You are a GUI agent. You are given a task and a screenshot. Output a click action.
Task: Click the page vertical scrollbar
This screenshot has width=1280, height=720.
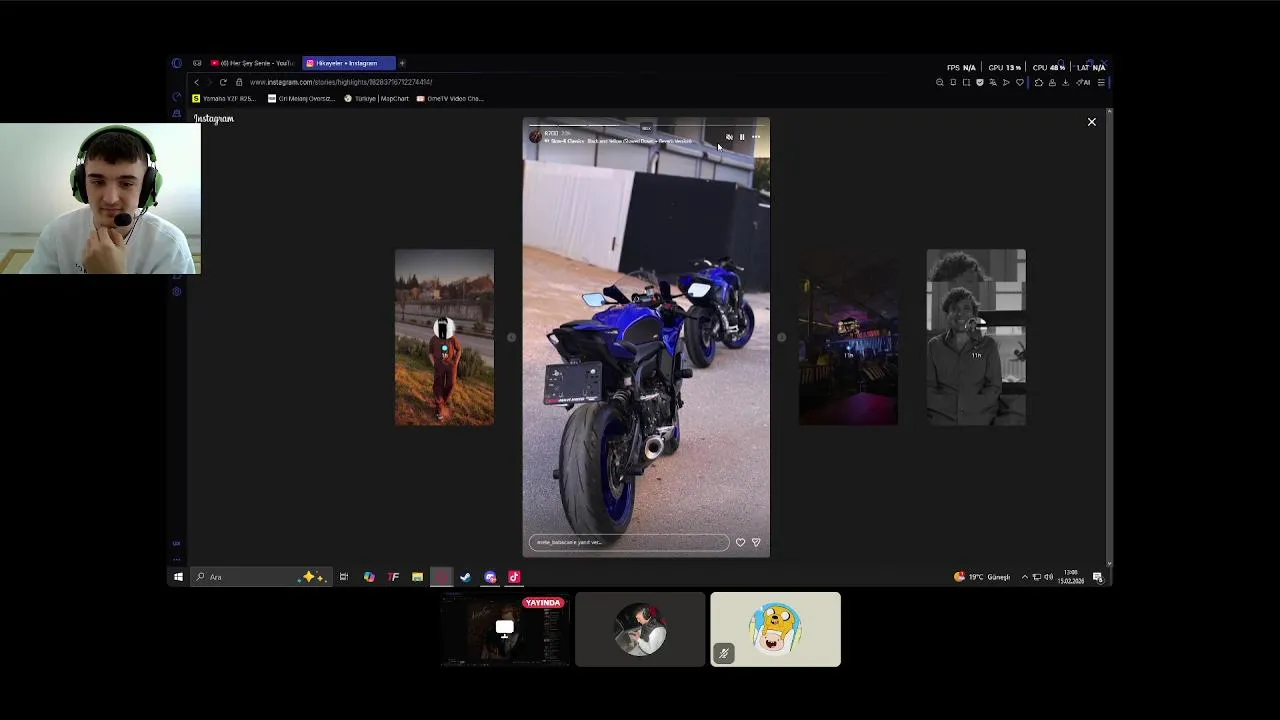[x=1109, y=335]
